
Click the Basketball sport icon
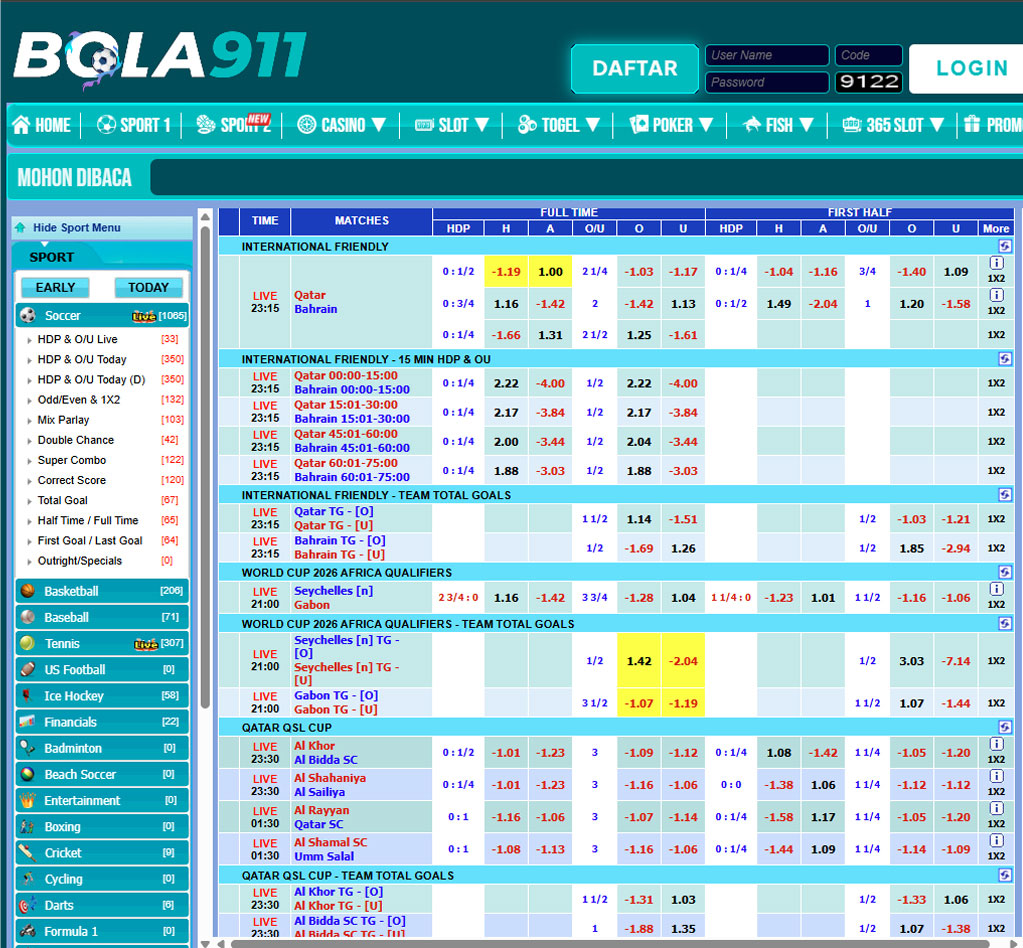[x=27, y=591]
